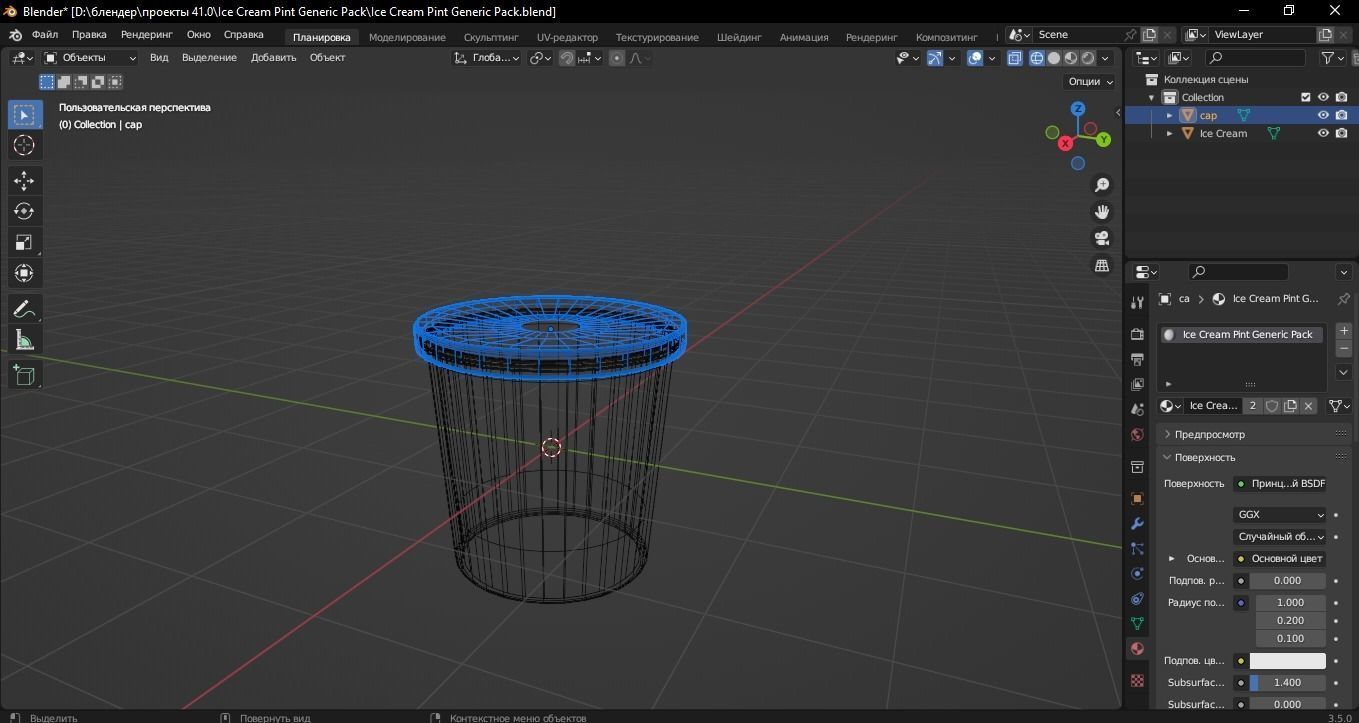Screen dimensions: 1359x723
Task: Open the View Layer properties tab
Action: 1137,384
